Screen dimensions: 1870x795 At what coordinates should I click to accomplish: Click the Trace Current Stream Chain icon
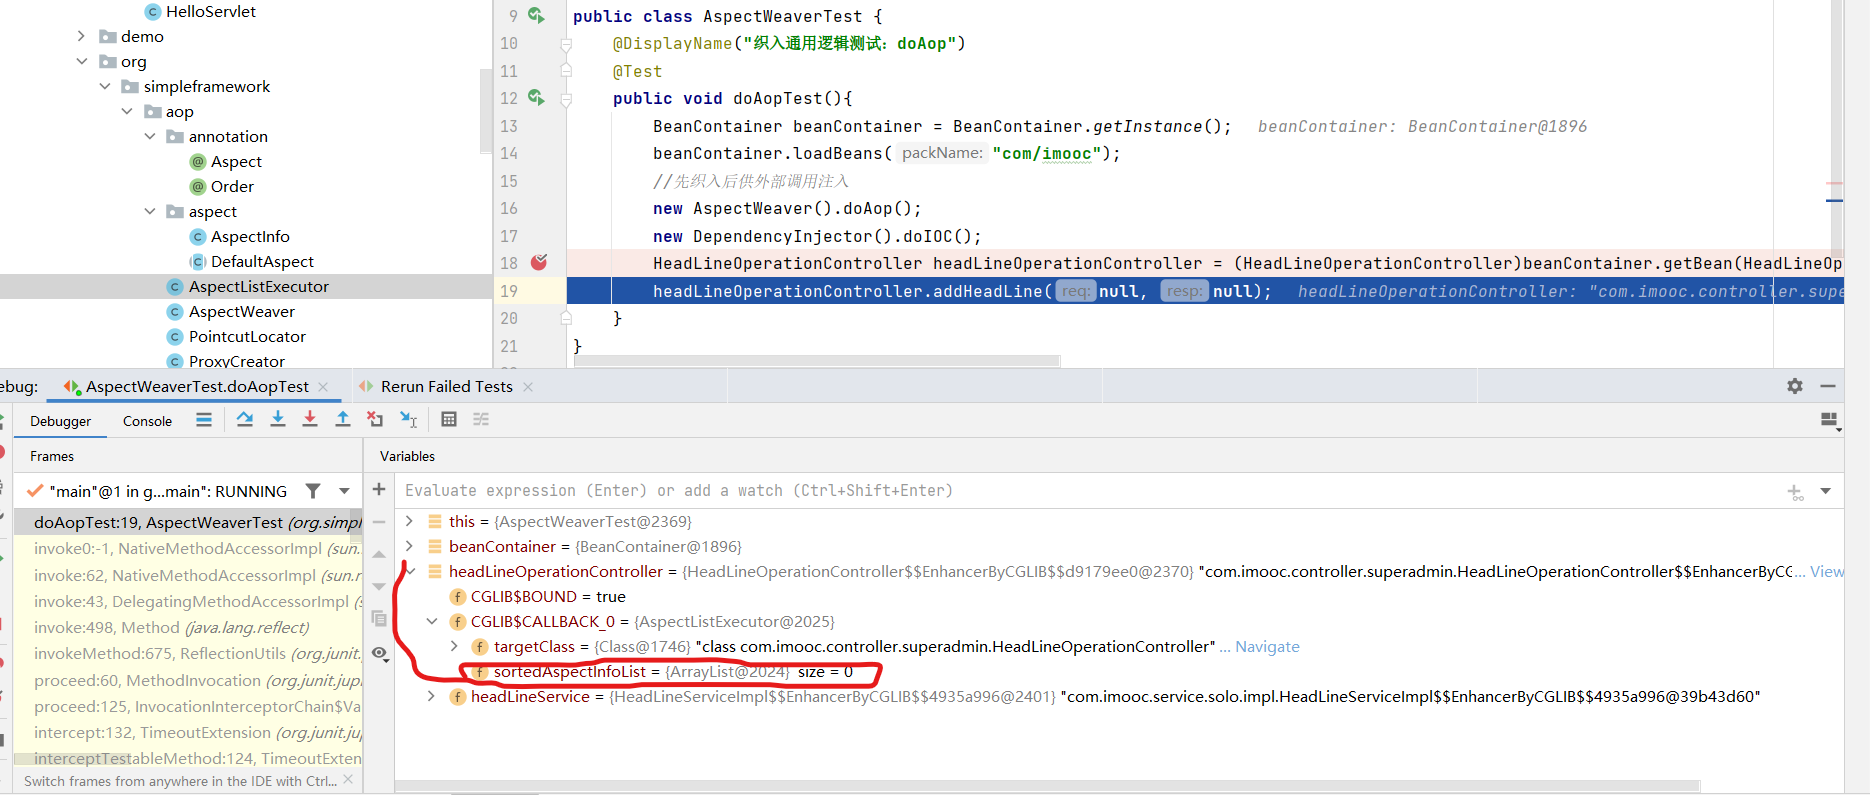481,420
